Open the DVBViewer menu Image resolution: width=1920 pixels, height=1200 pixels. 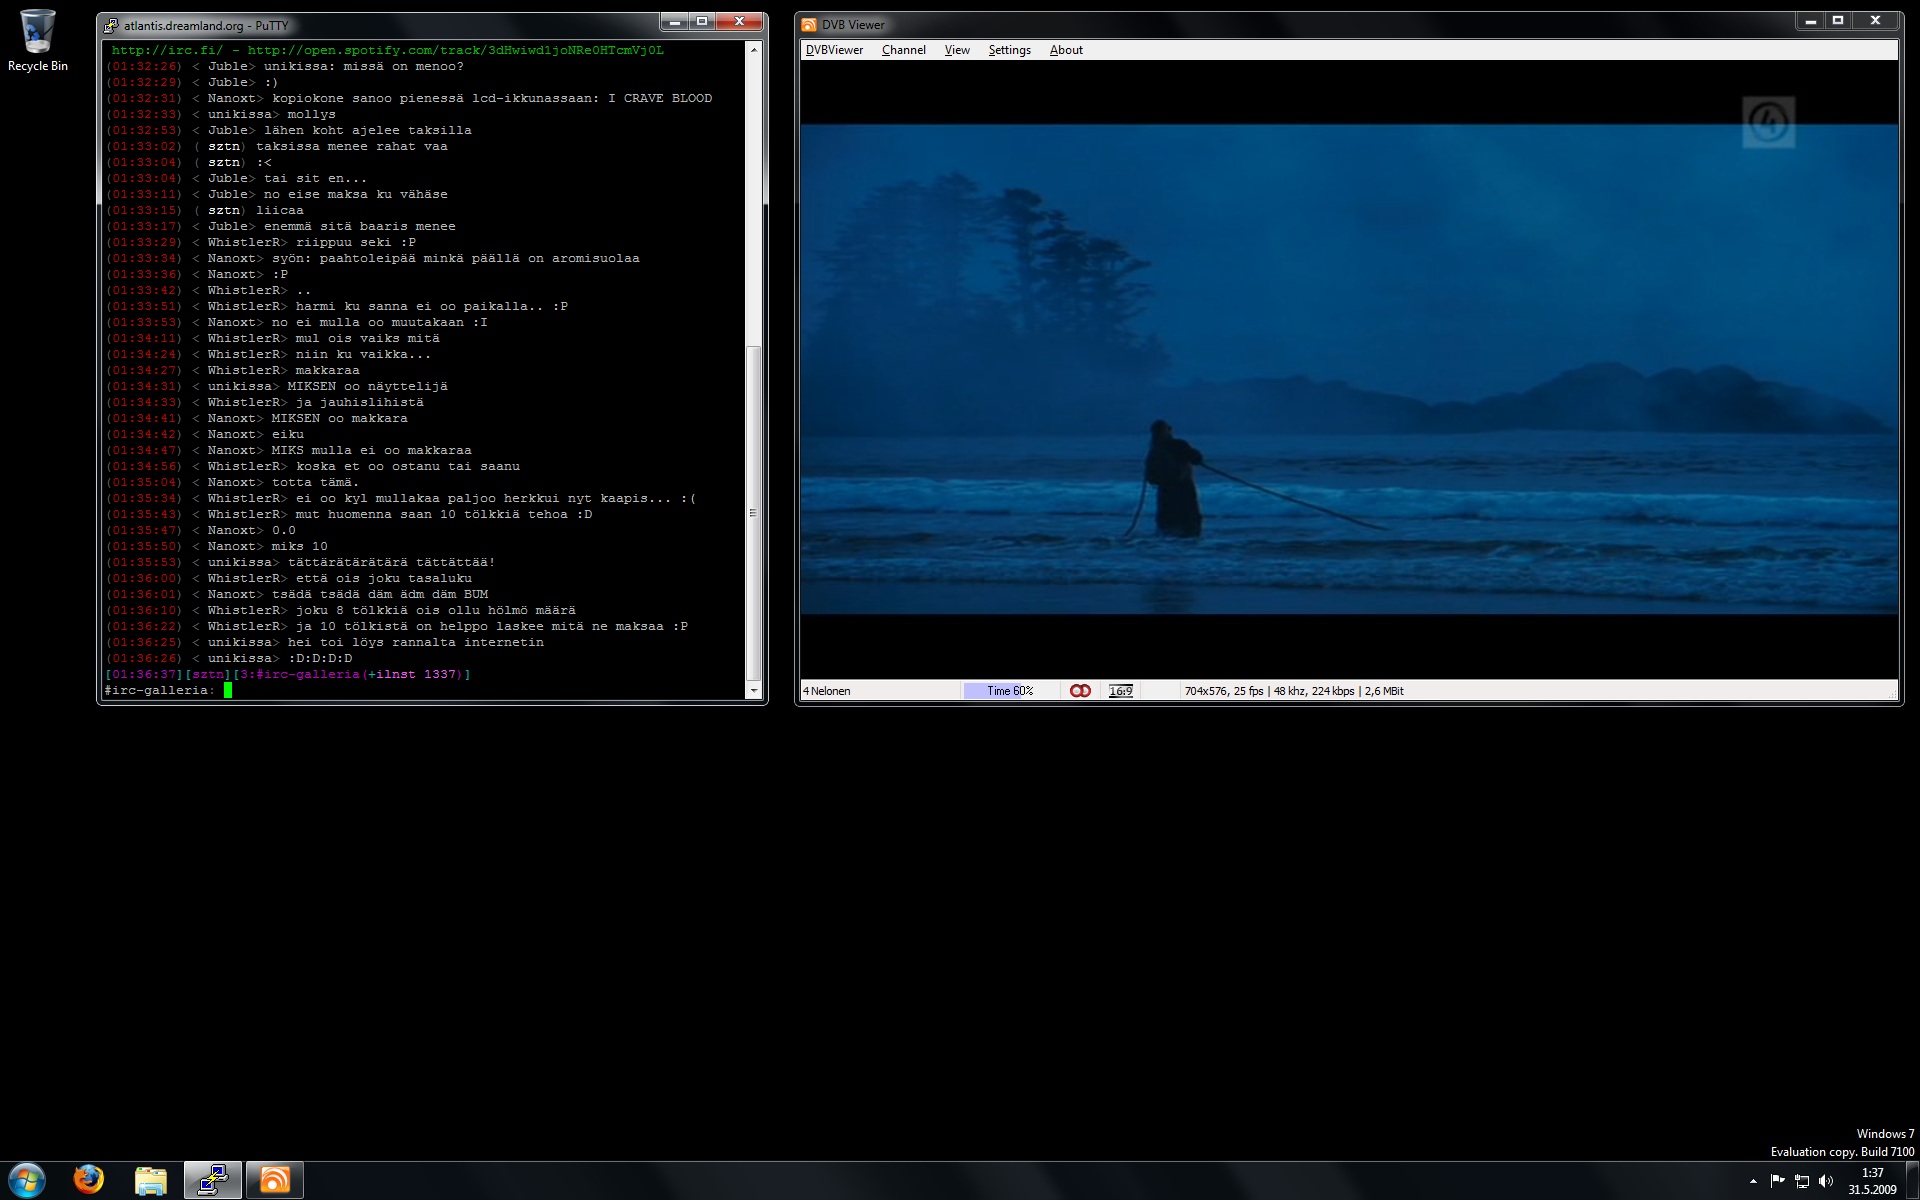(x=834, y=50)
